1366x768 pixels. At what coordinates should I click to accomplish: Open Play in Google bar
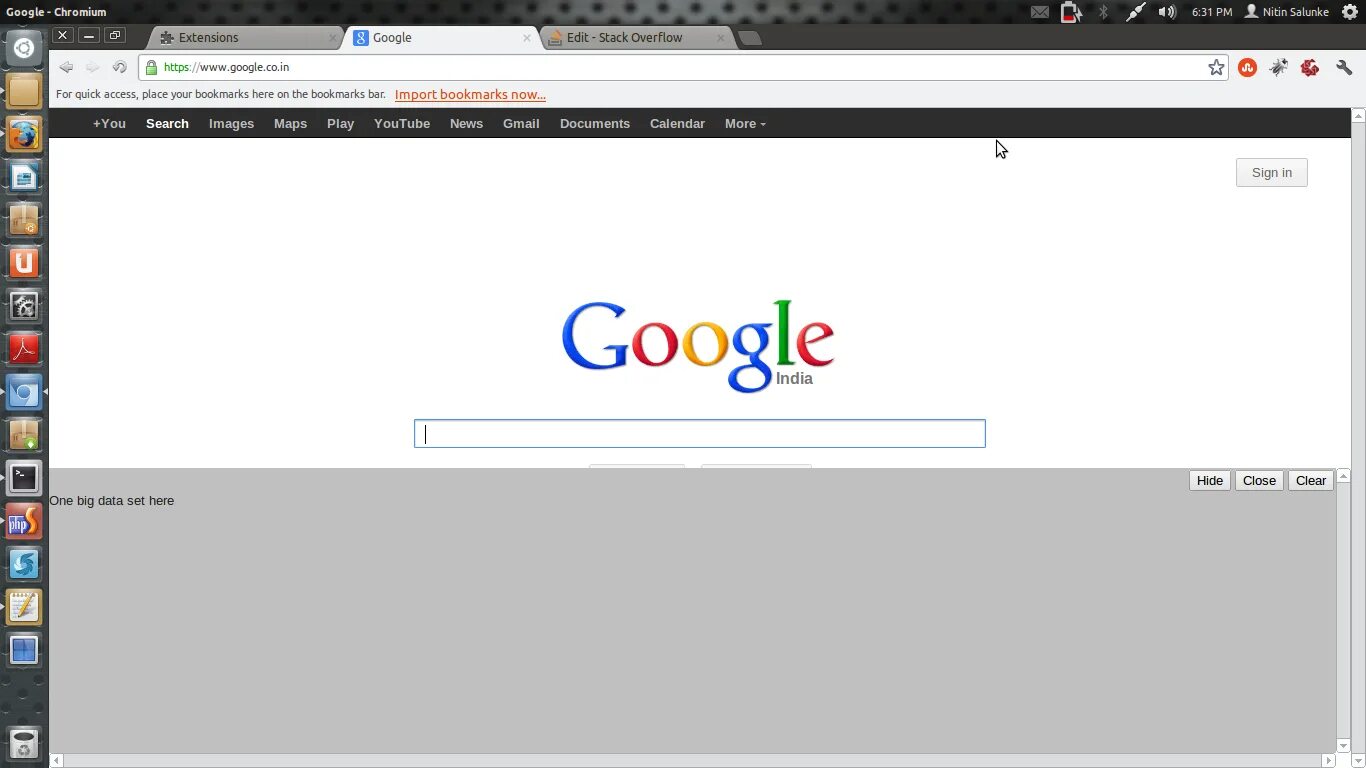340,124
